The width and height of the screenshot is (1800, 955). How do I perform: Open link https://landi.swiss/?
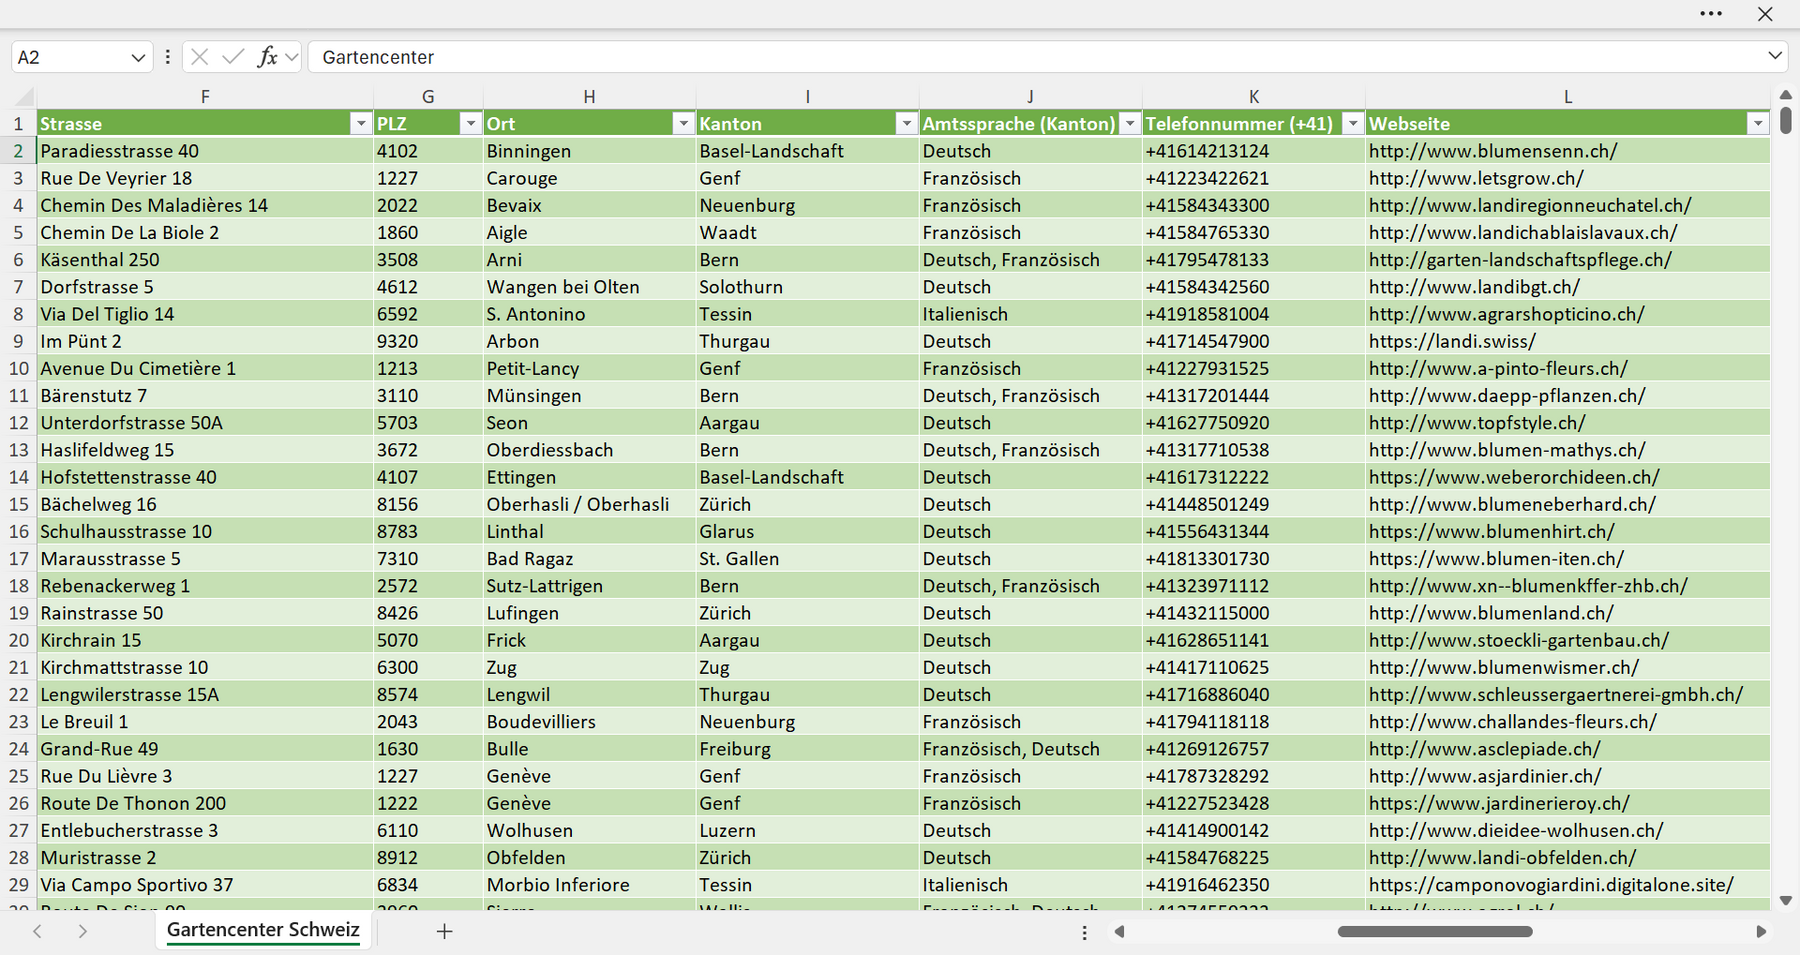pyautogui.click(x=1452, y=341)
